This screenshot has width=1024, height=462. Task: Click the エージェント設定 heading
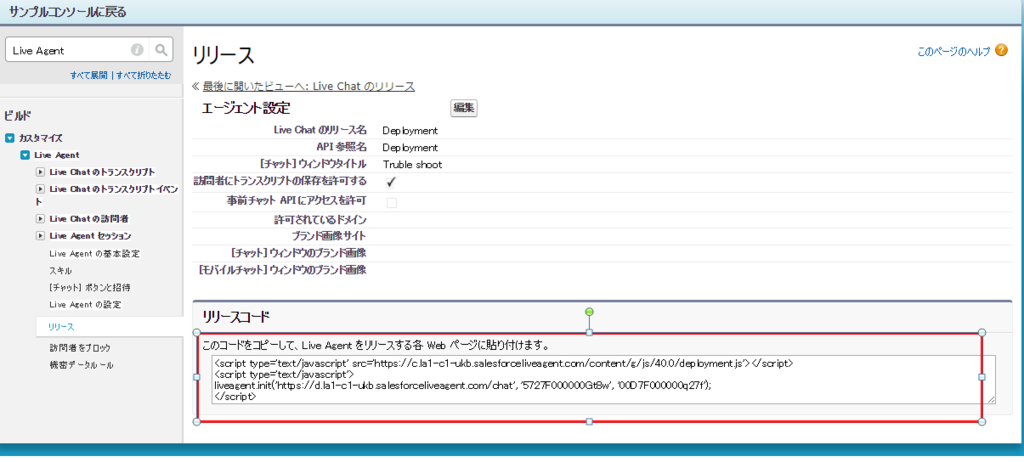pos(246,108)
